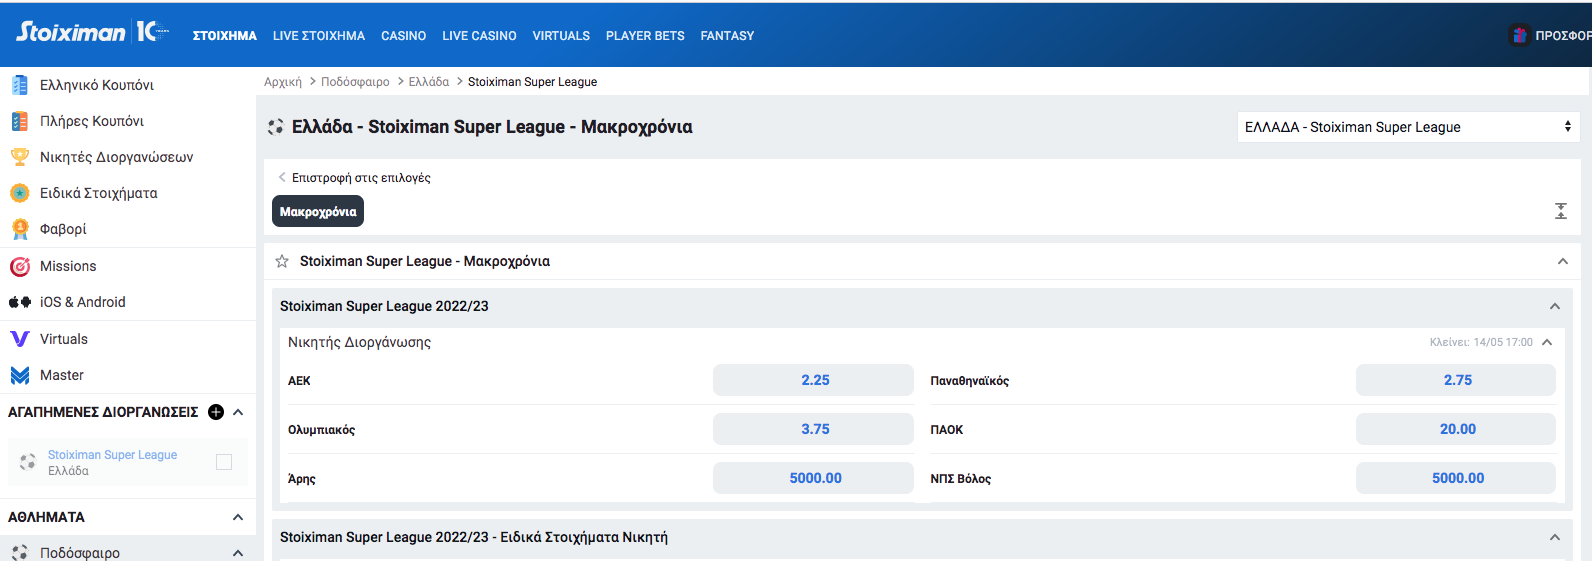This screenshot has width=1592, height=561.
Task: Click the Ειδικά Στοιχήματα badge icon
Action: point(20,193)
